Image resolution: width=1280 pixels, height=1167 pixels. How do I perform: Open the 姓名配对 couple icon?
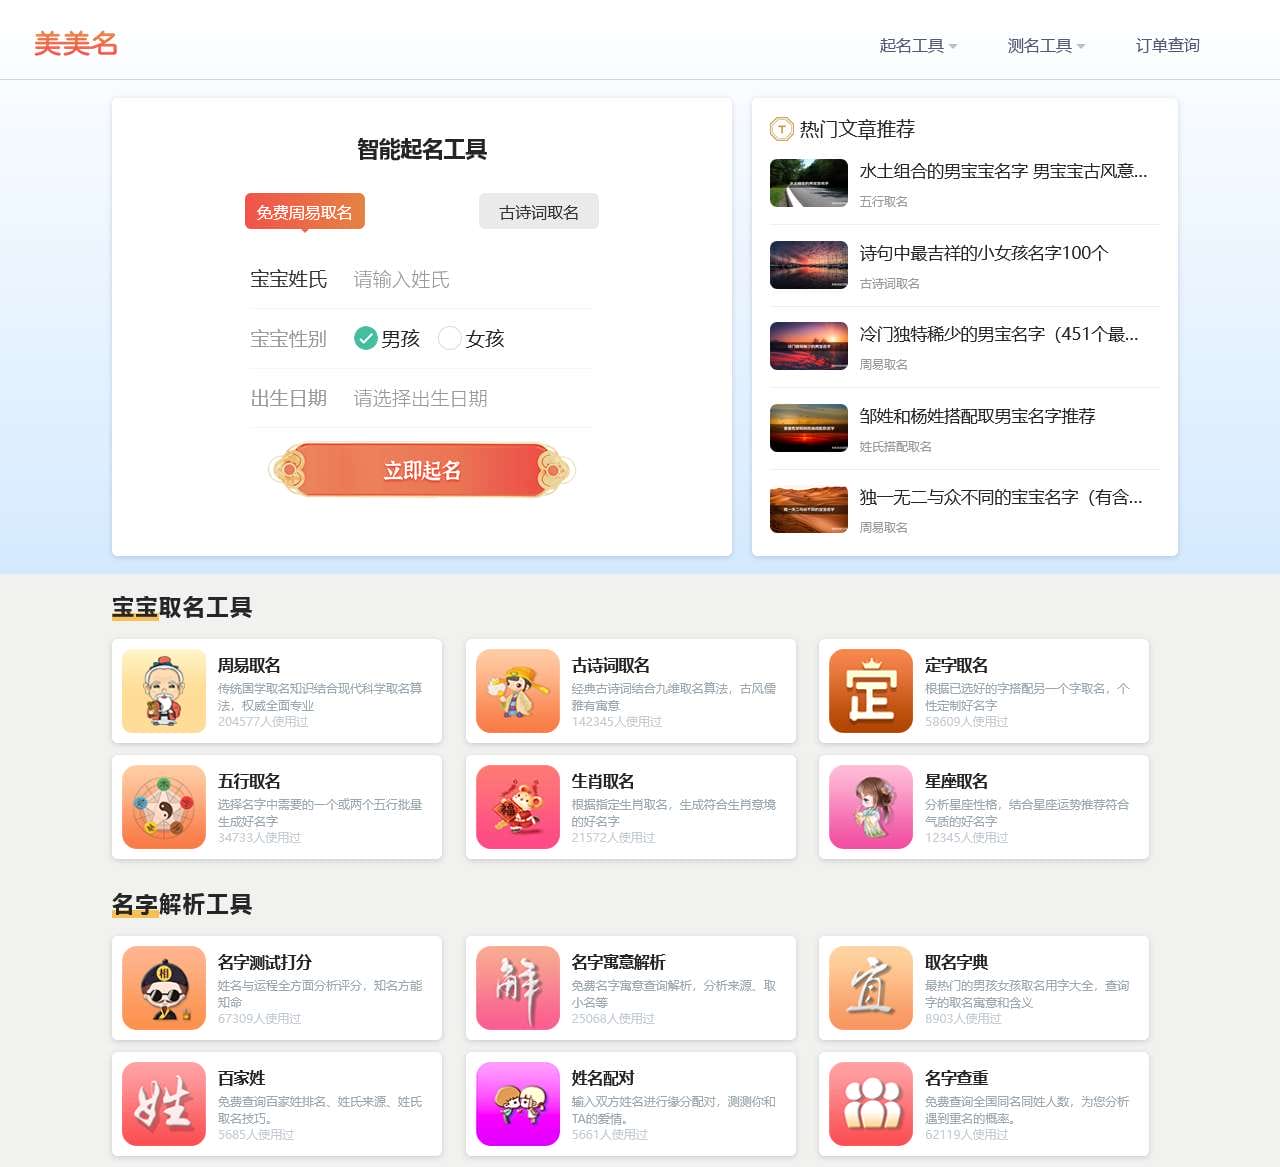(517, 1104)
